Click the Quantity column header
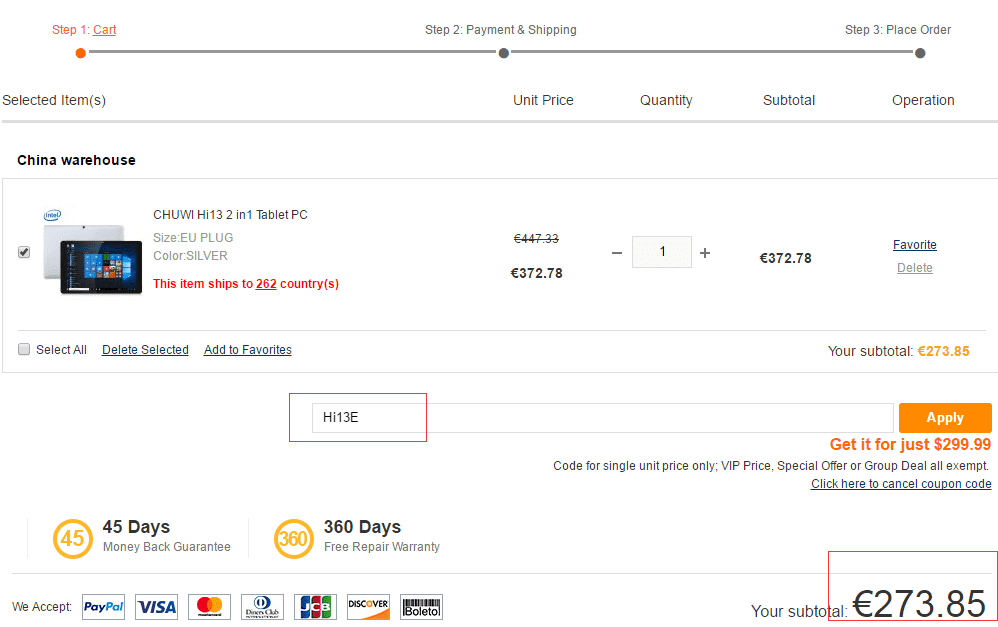Image resolution: width=998 pixels, height=627 pixels. [666, 100]
